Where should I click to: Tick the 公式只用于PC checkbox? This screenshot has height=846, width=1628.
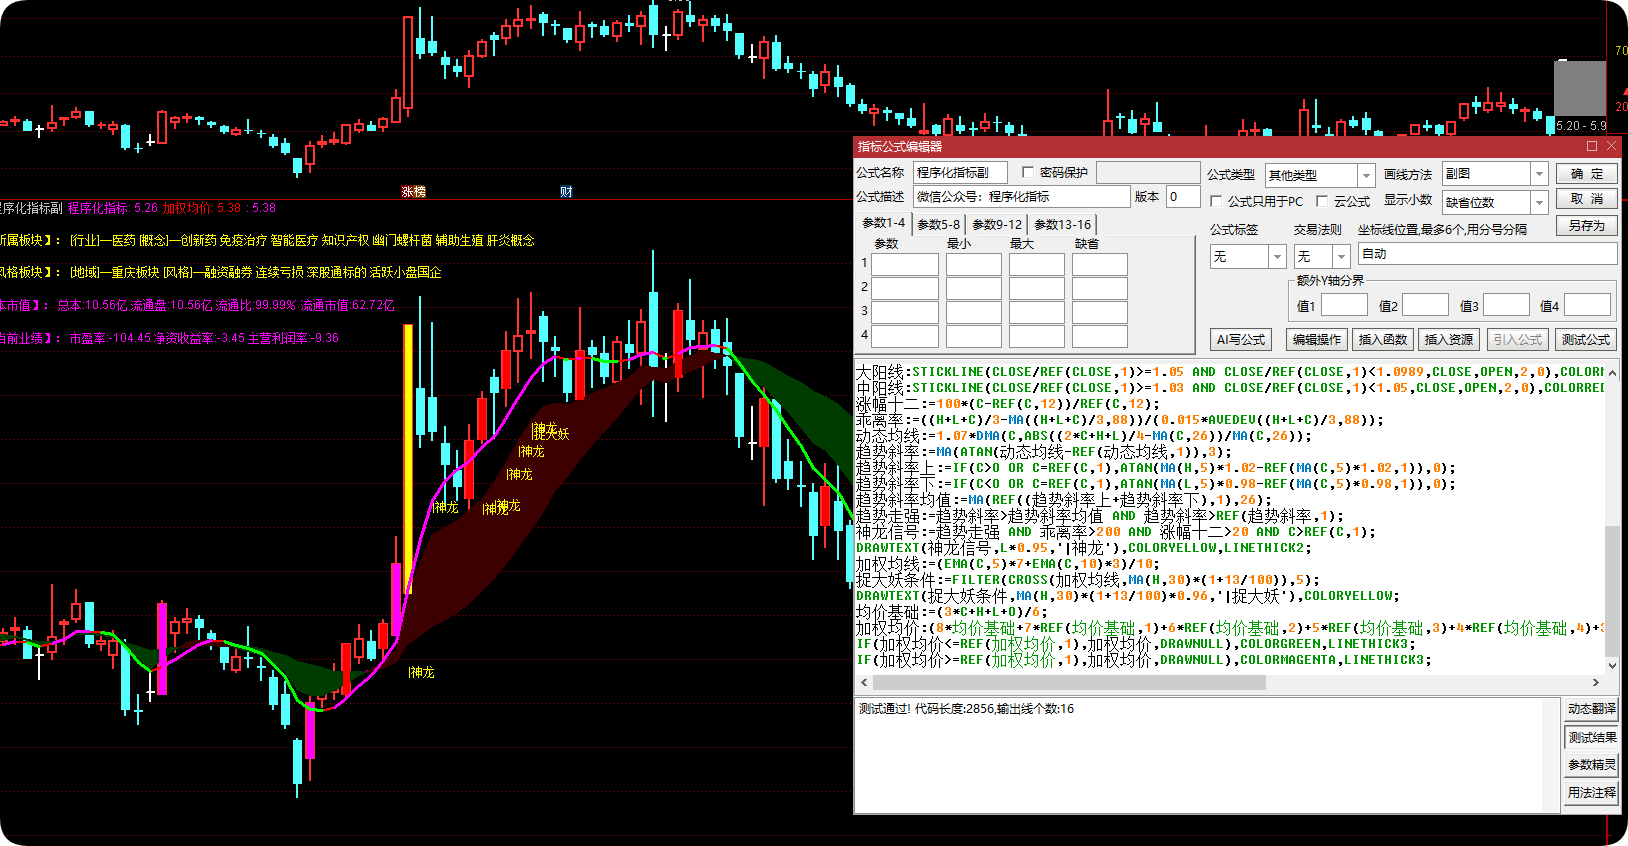click(x=1216, y=201)
